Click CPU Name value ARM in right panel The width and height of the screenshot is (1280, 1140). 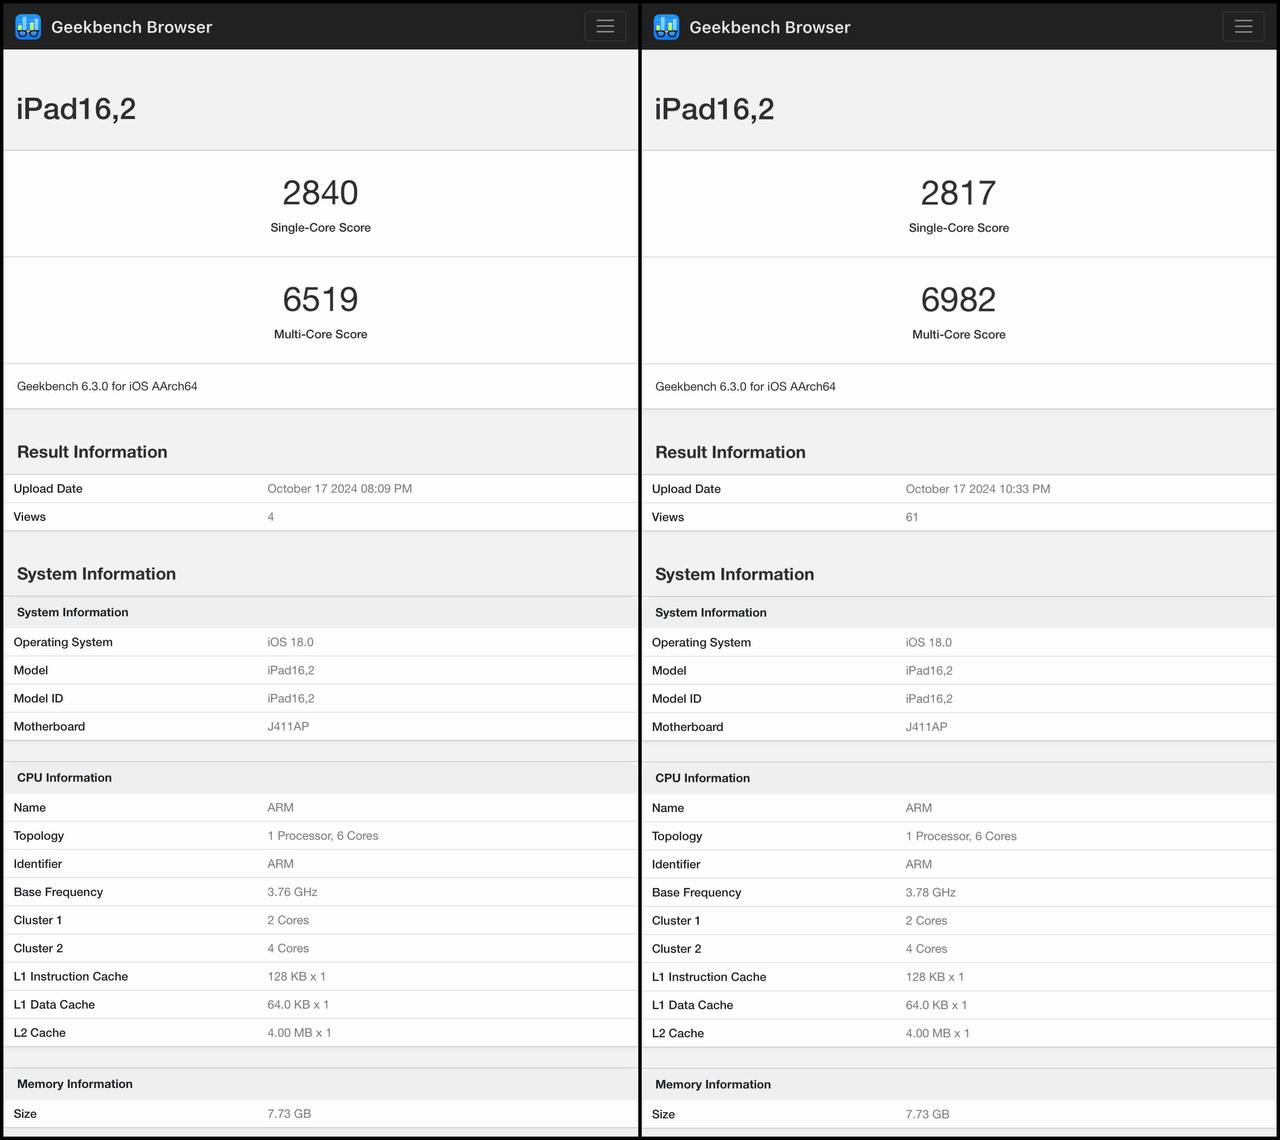pos(919,808)
